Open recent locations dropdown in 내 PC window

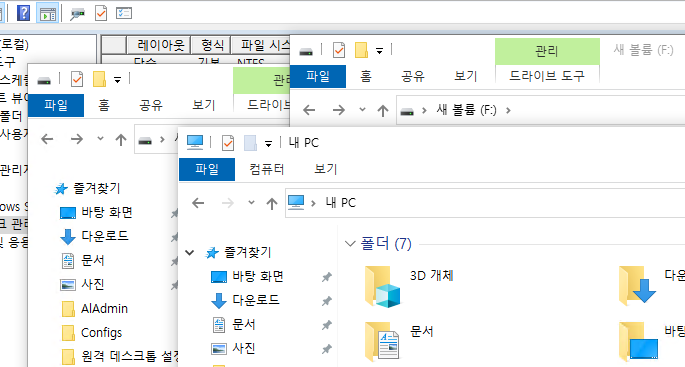click(x=251, y=203)
